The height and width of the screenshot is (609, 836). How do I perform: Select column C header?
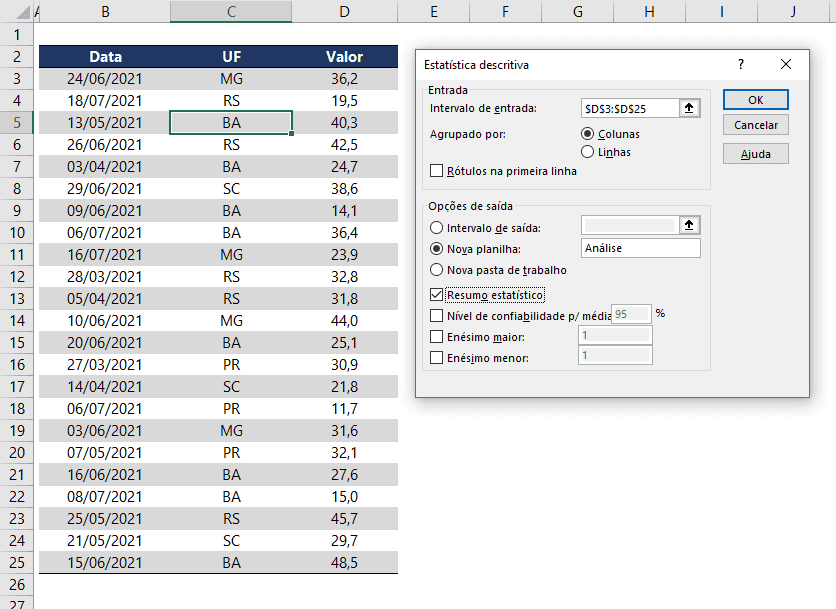click(x=231, y=11)
